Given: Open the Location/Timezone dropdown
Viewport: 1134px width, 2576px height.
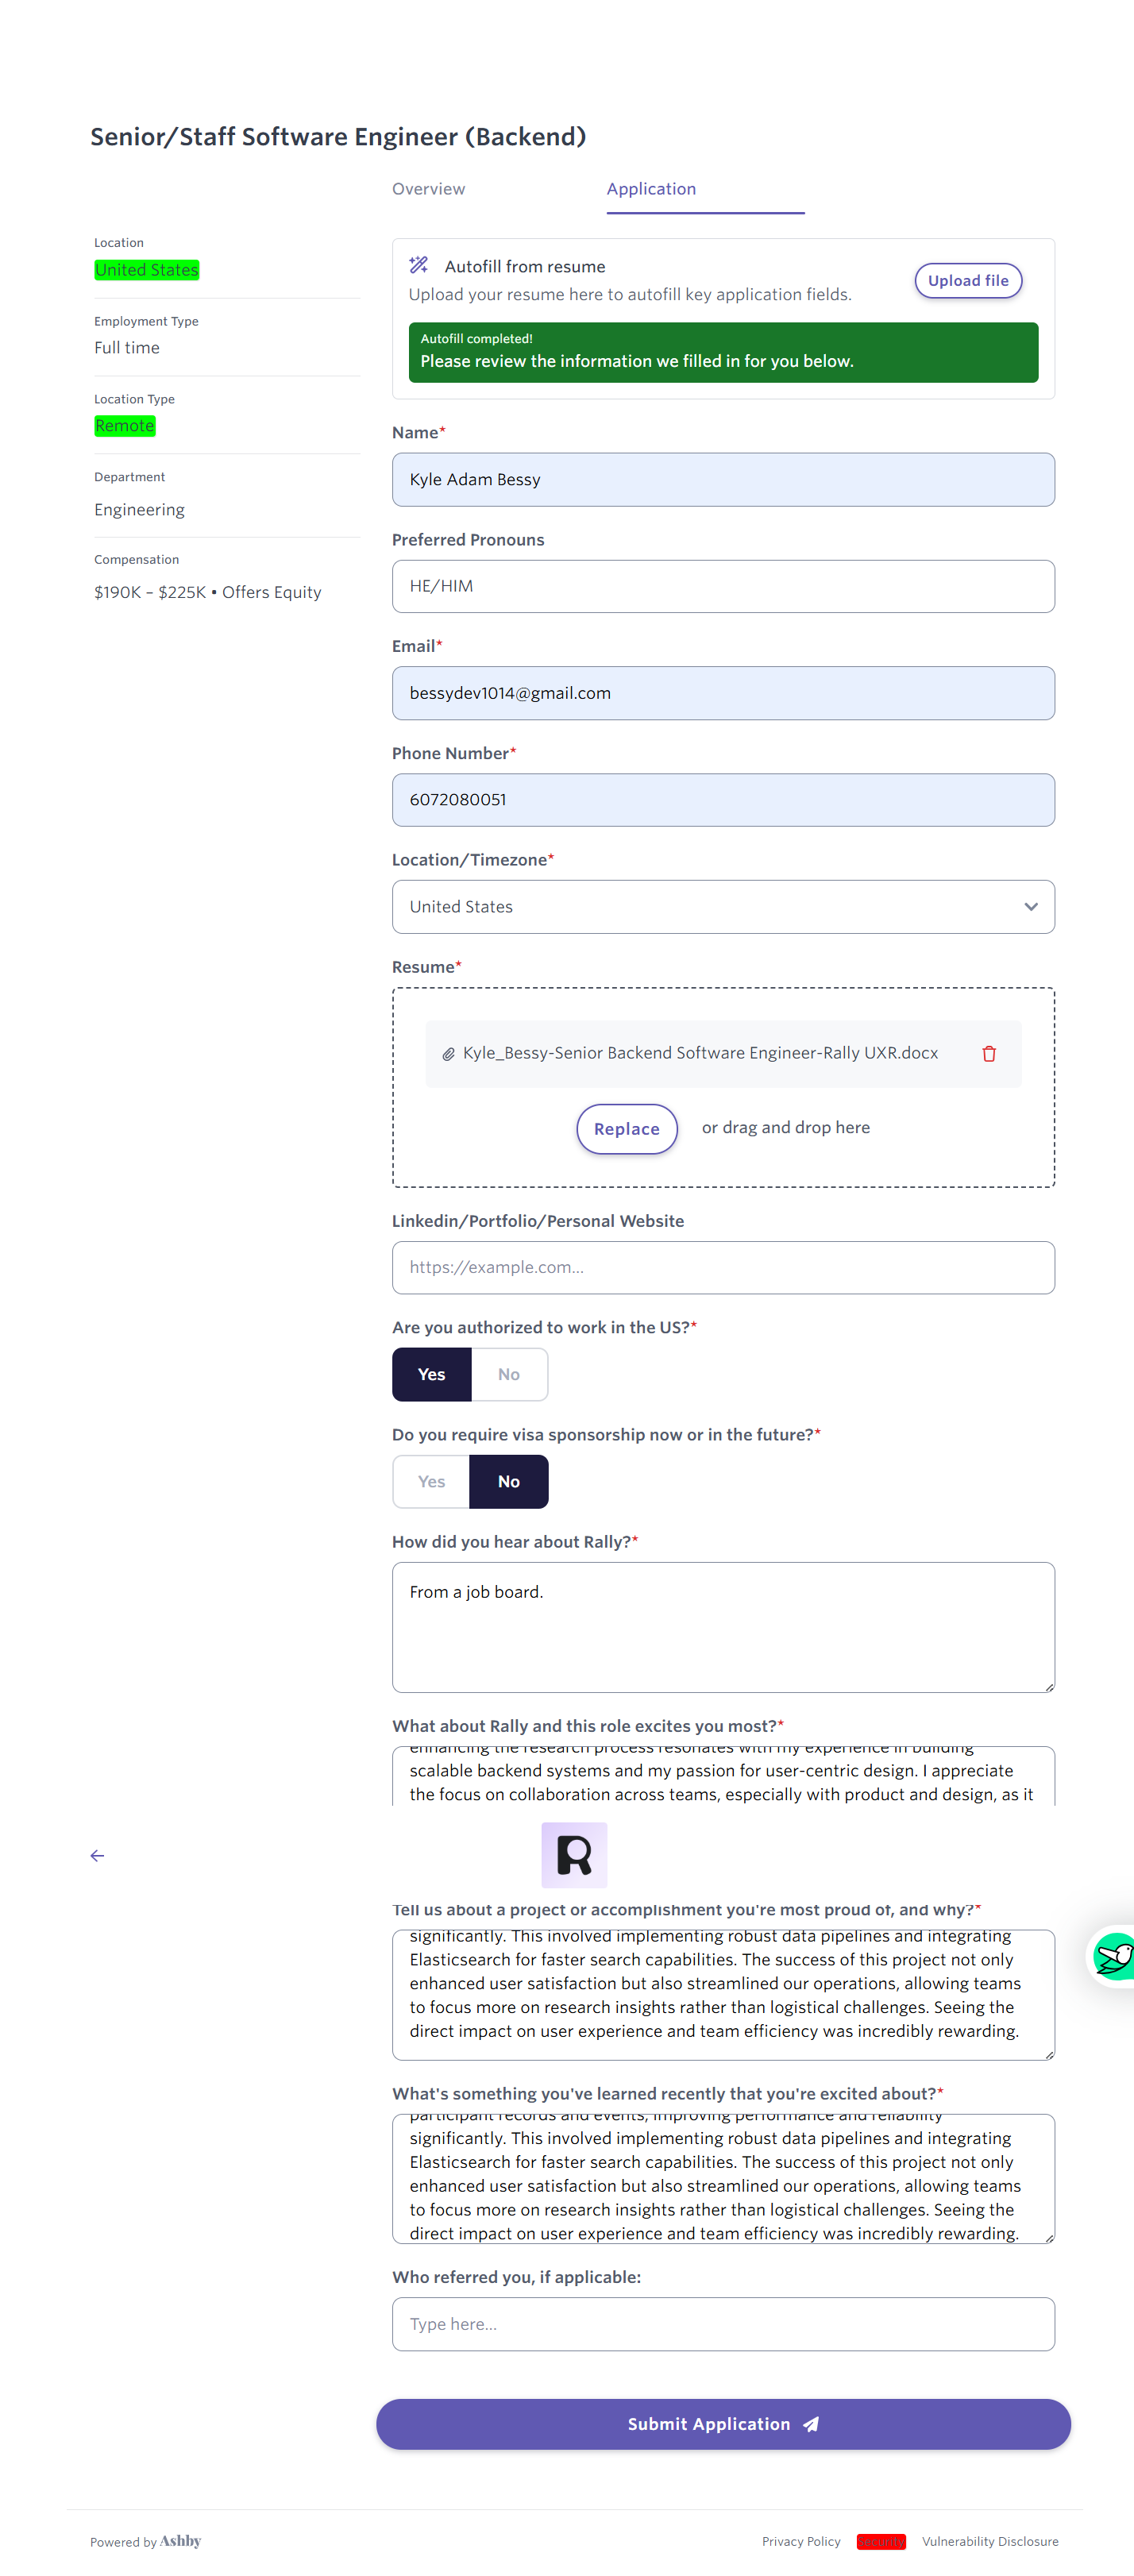Looking at the screenshot, I should pos(722,906).
